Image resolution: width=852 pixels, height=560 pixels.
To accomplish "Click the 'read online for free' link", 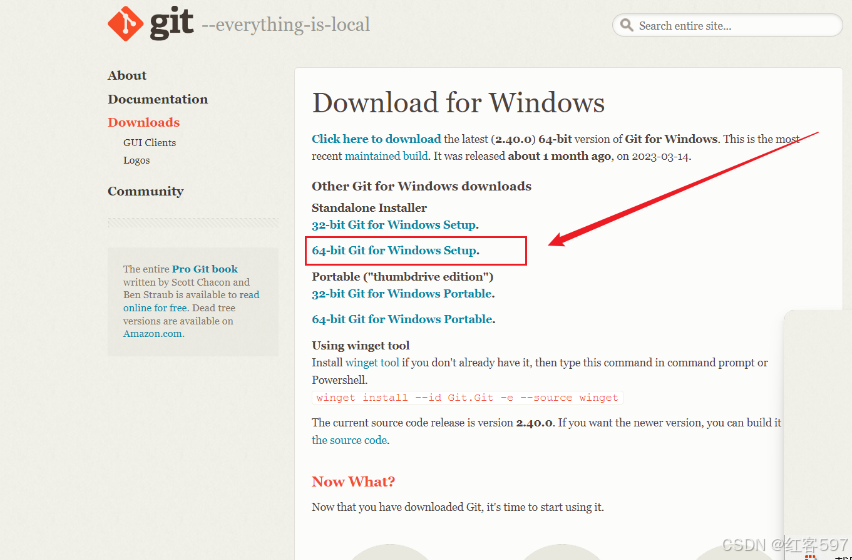I will [191, 301].
